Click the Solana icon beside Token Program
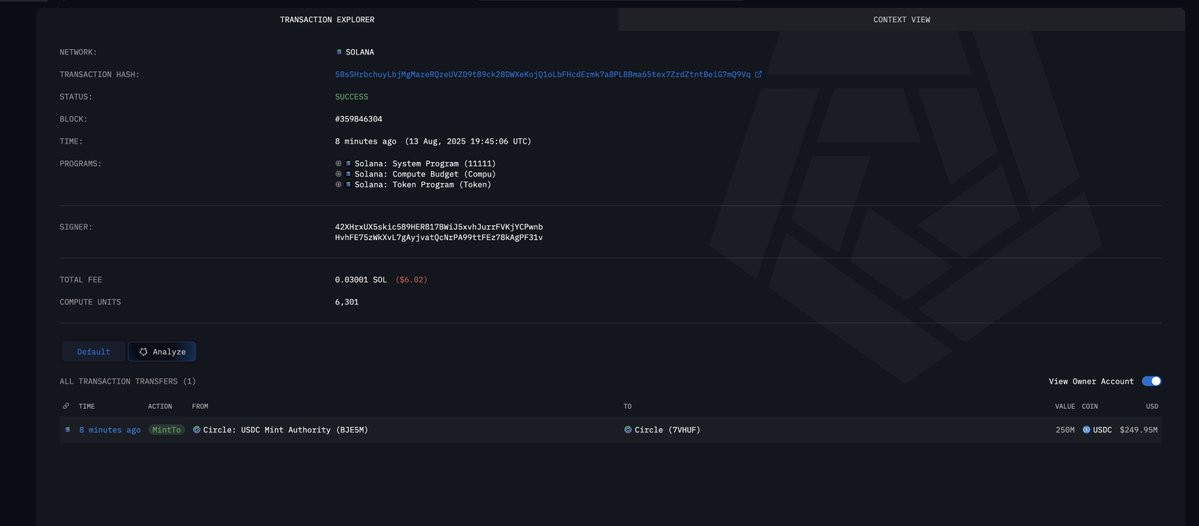Viewport: 1199px width, 526px height. click(x=348, y=184)
